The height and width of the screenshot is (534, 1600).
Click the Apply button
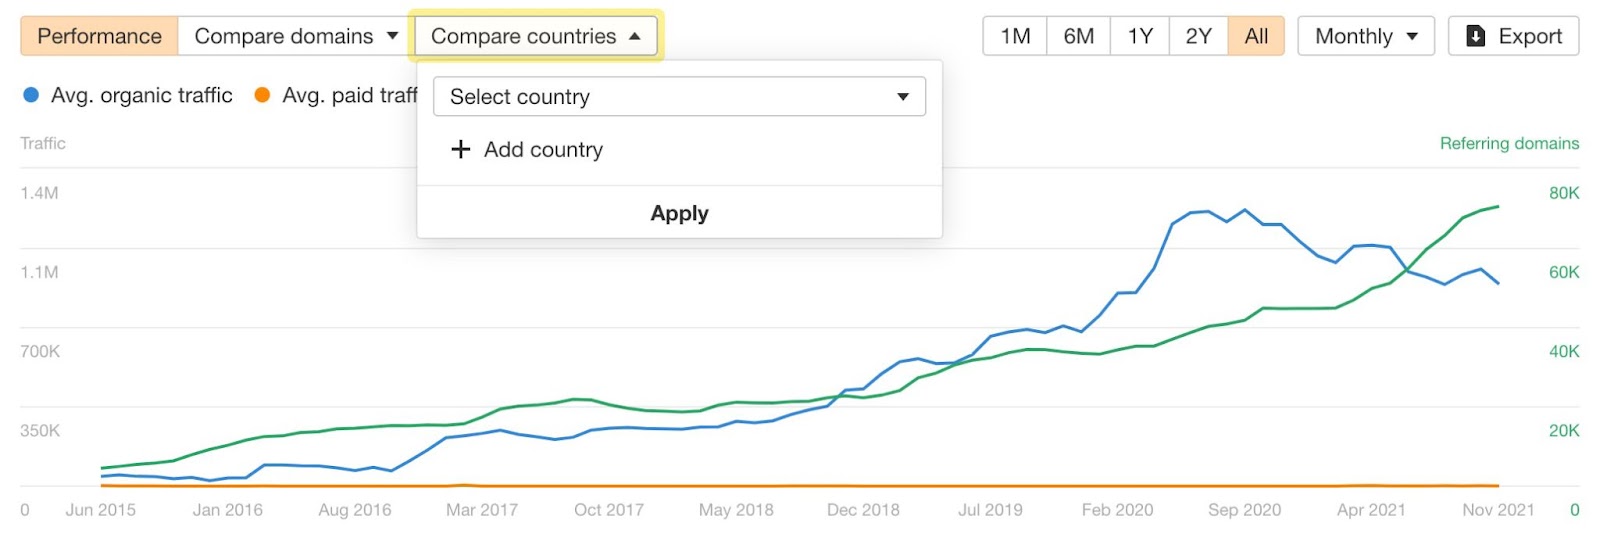point(679,213)
